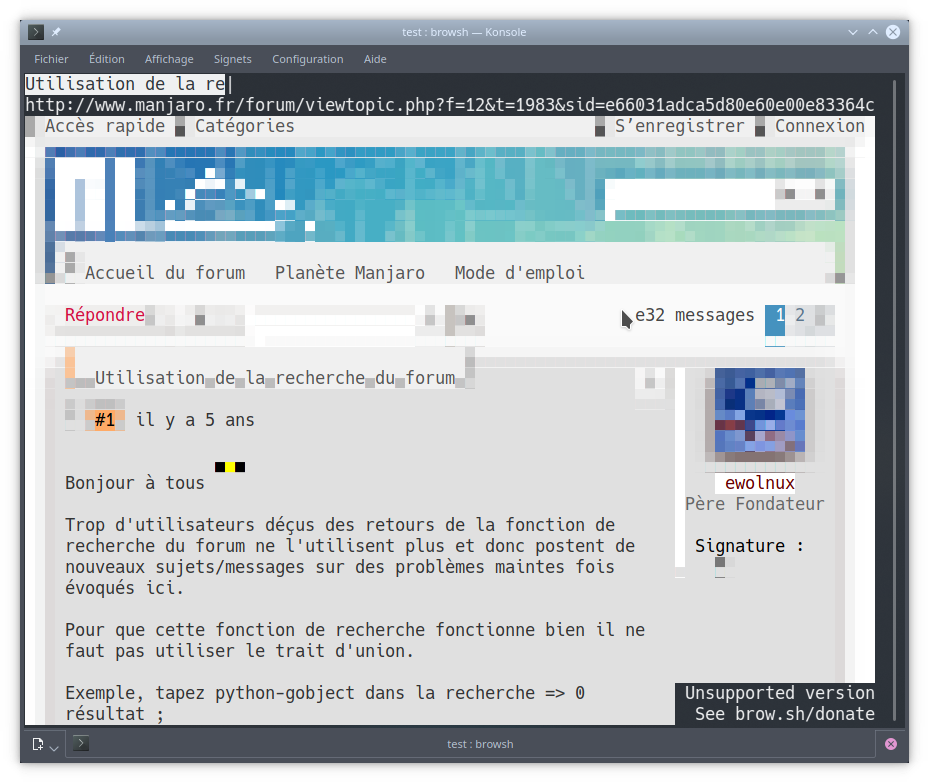The image size is (929, 783).
Task: Open 'Planète Manjaro' link
Action: tap(350, 273)
